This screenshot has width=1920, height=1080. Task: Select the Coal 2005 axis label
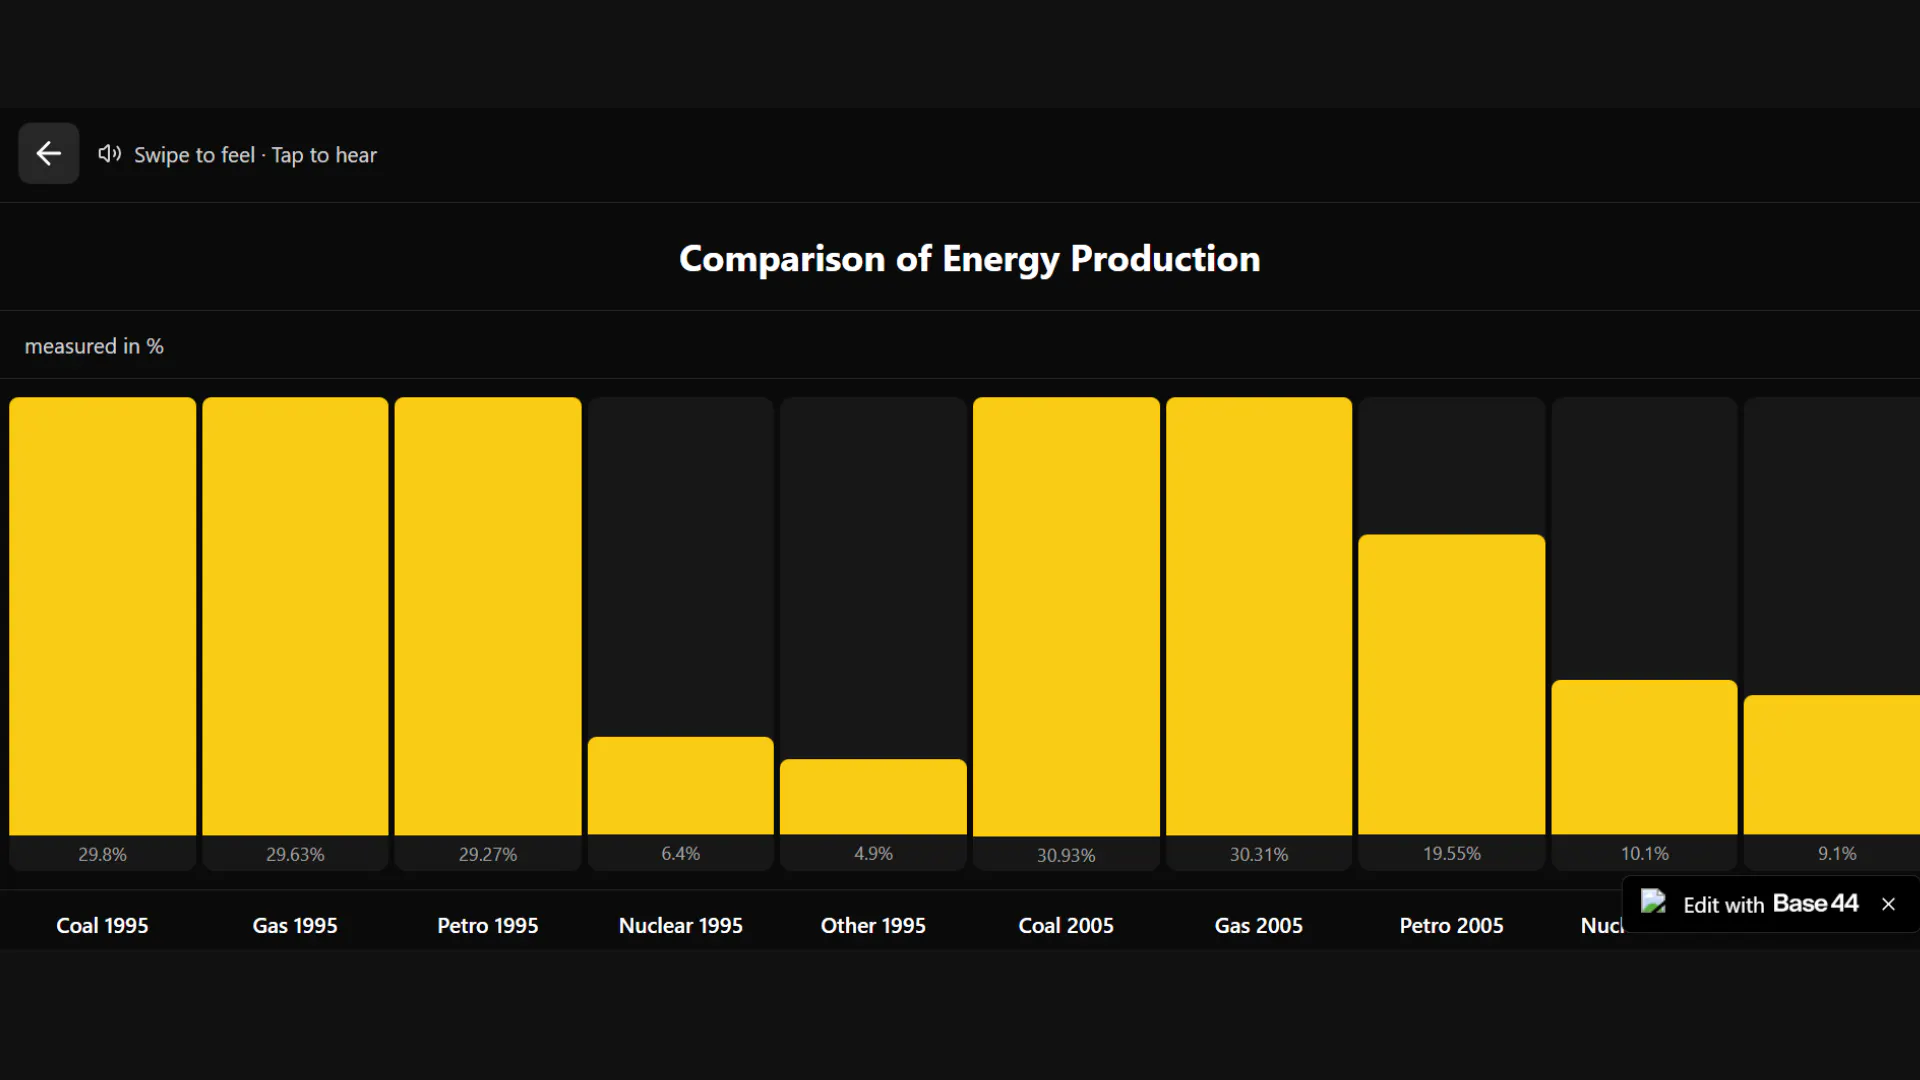1066,925
